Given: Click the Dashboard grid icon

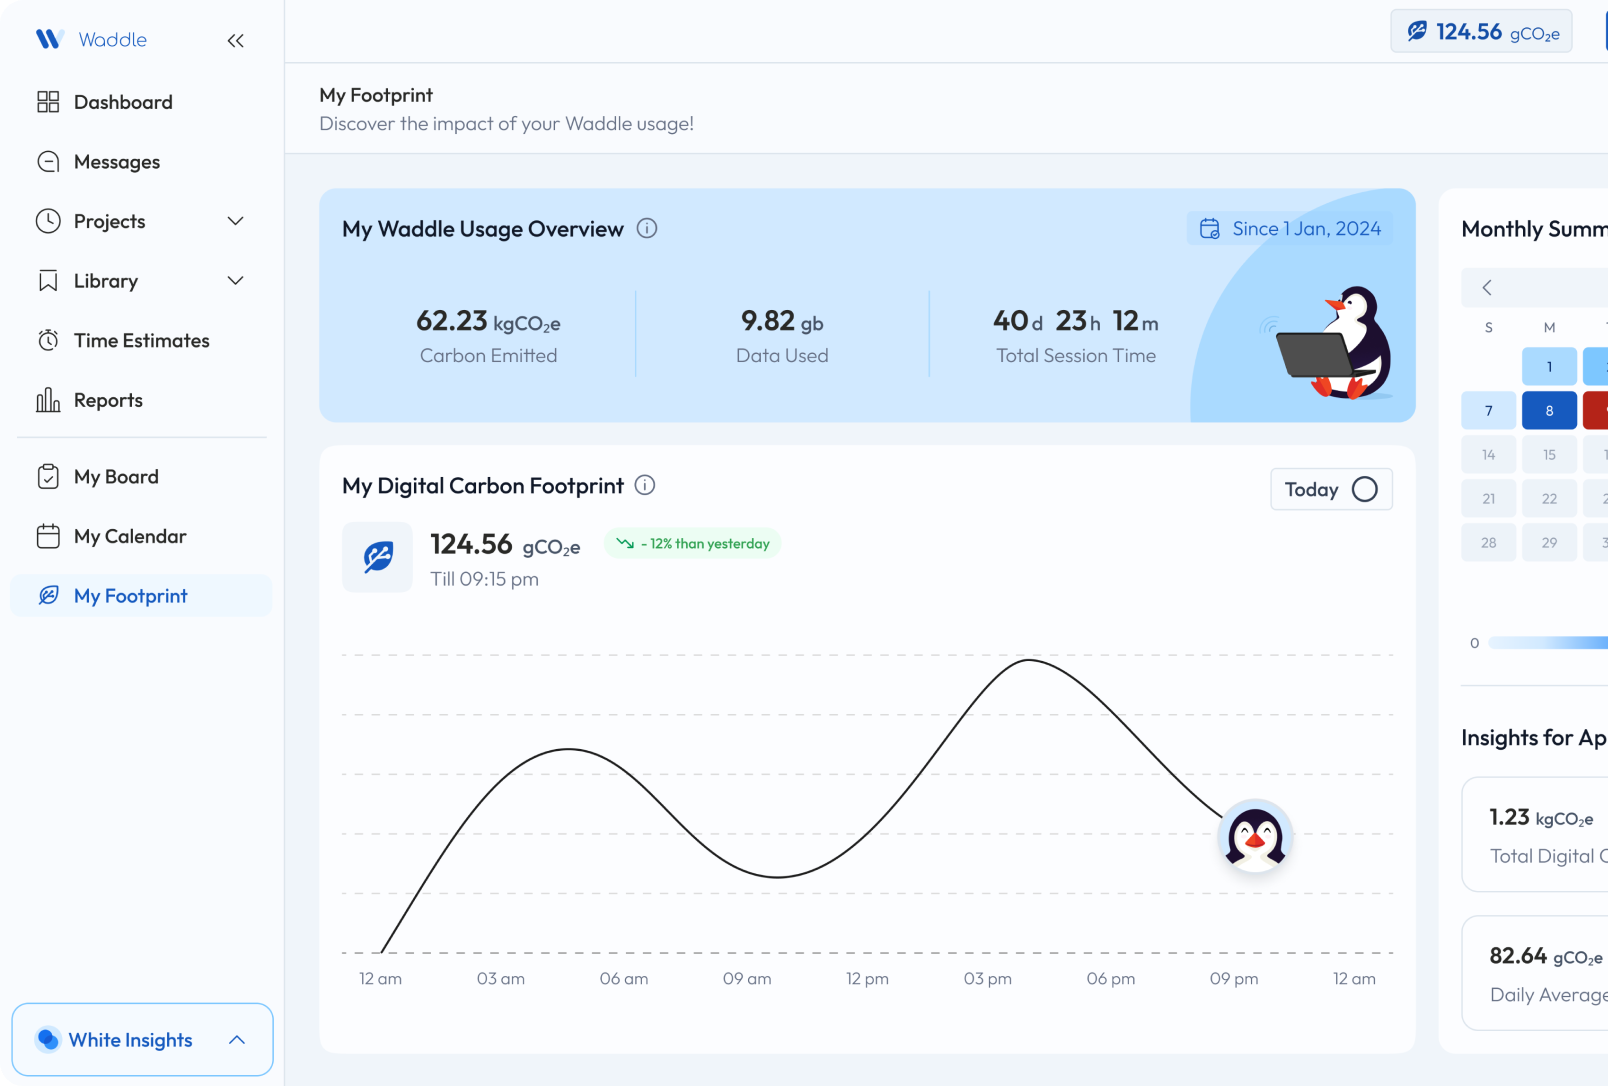Looking at the screenshot, I should 48,102.
